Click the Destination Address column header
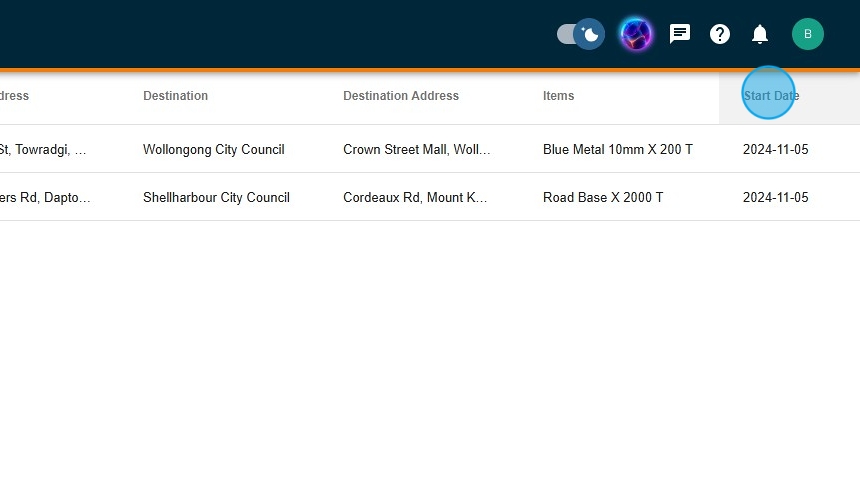The width and height of the screenshot is (860, 480). (401, 96)
